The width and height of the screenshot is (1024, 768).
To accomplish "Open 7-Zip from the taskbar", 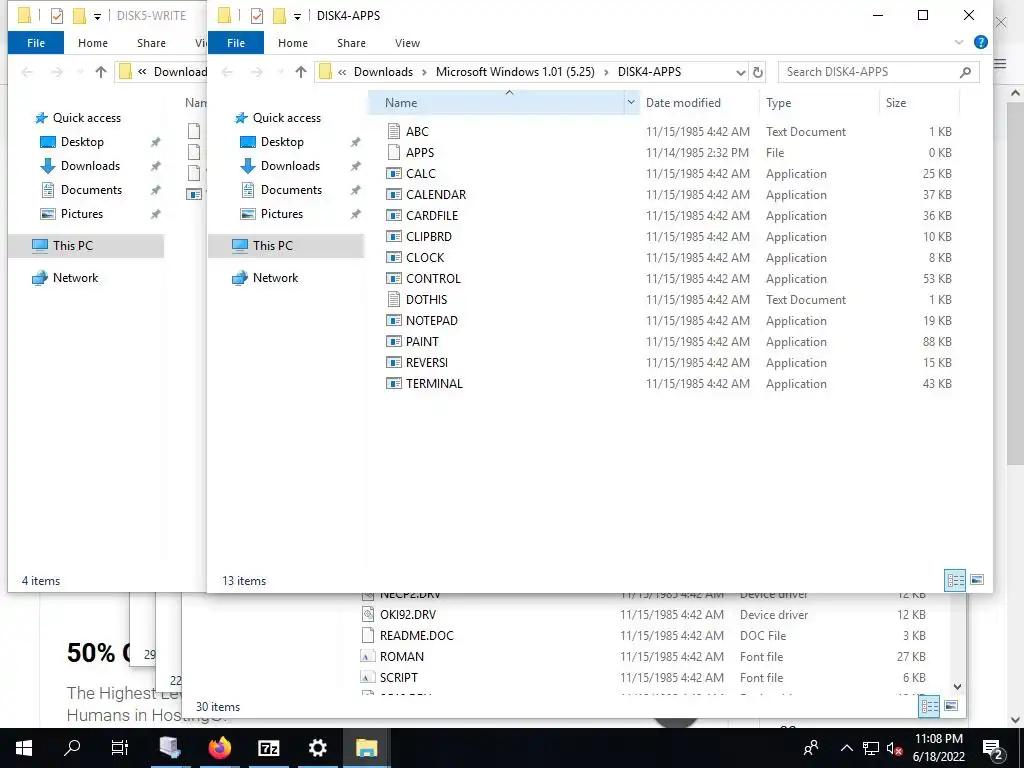I will coord(268,748).
